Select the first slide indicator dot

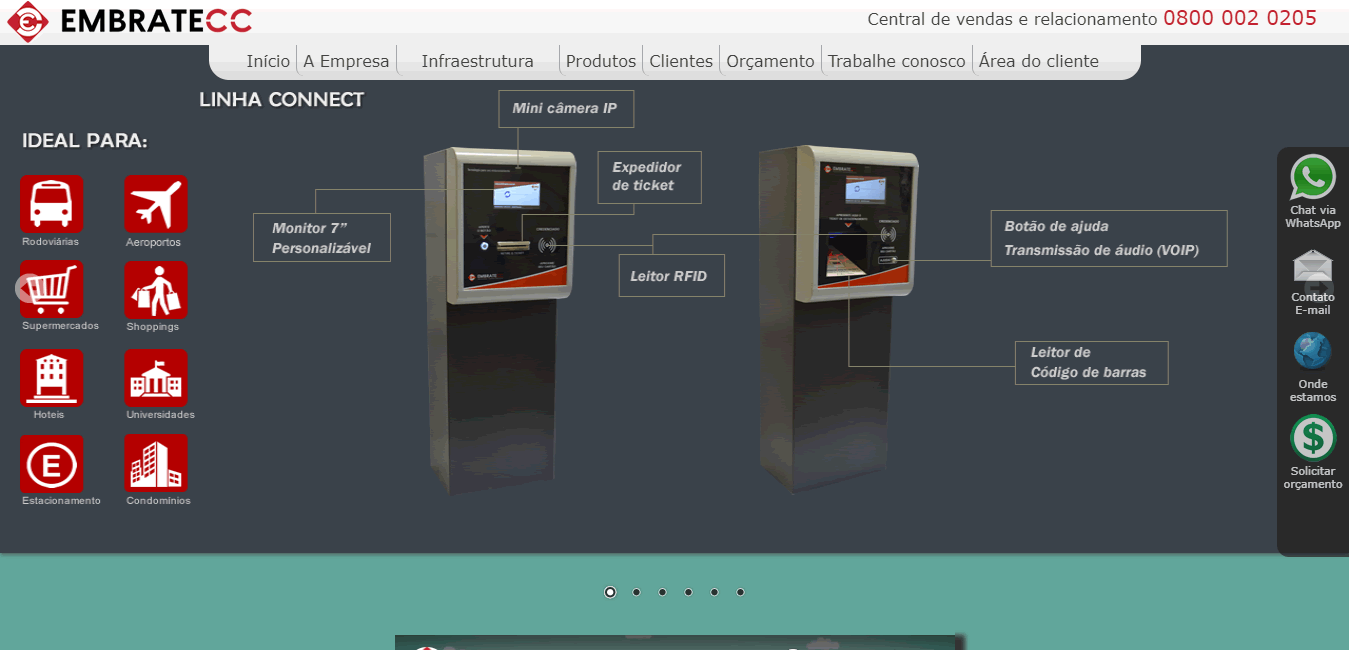click(610, 592)
